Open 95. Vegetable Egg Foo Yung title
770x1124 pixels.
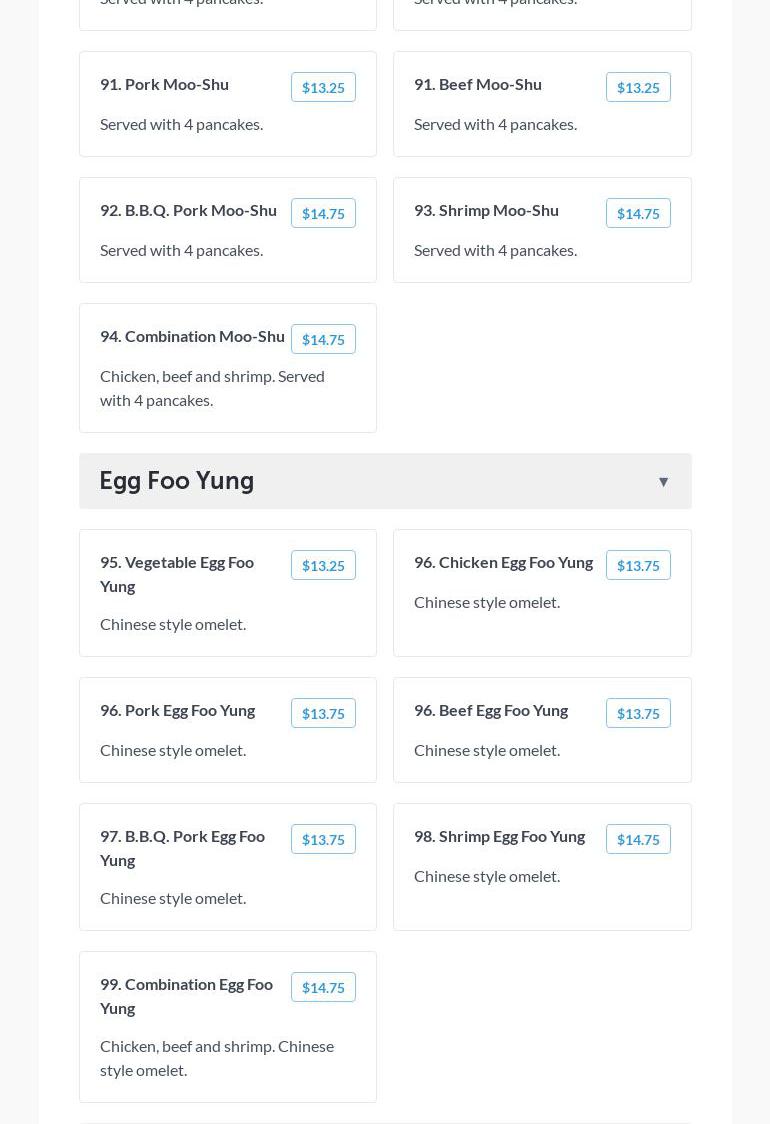click(177, 574)
